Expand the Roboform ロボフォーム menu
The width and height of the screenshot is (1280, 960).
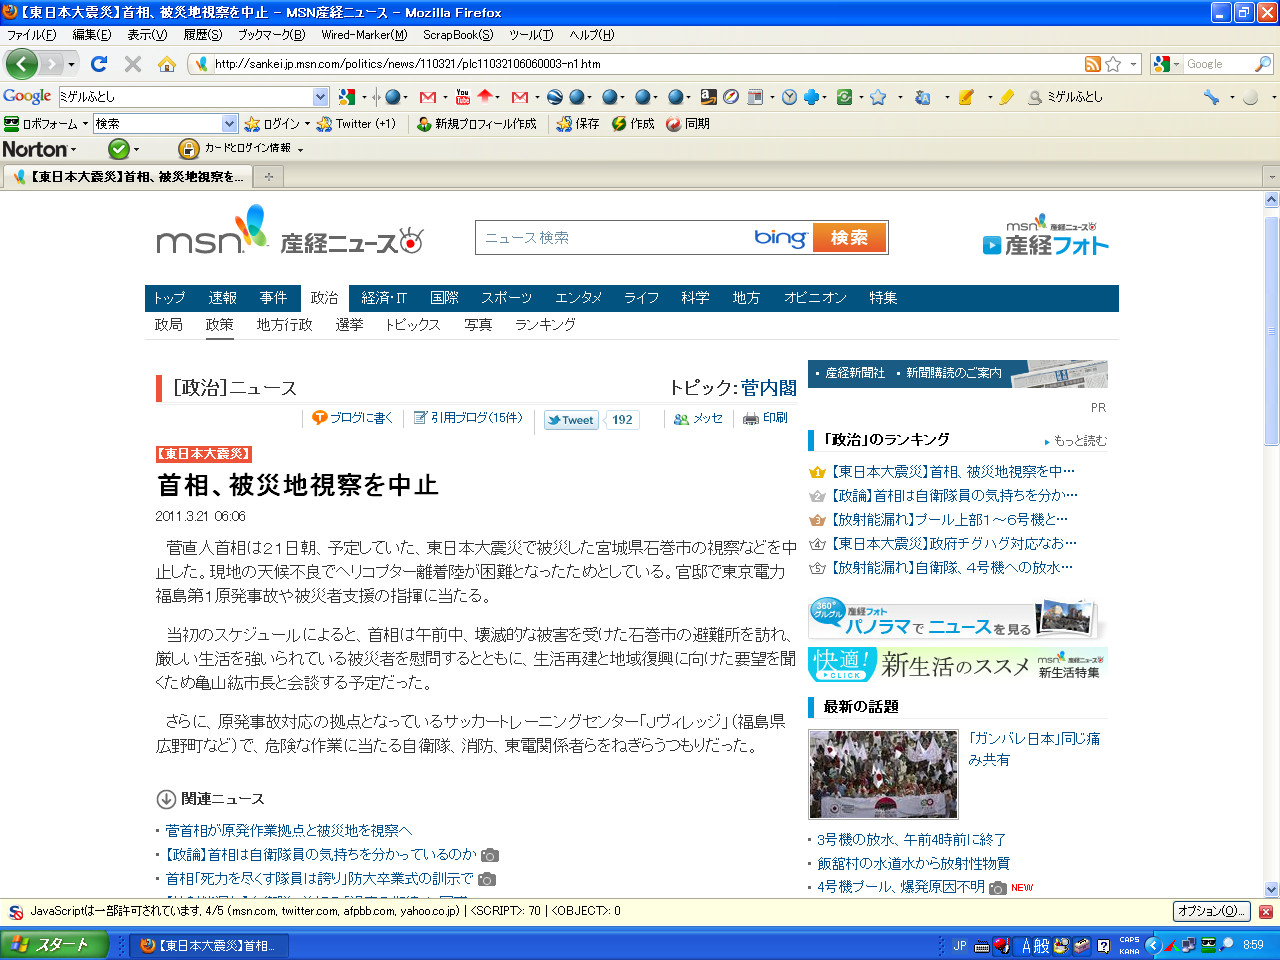coord(46,124)
